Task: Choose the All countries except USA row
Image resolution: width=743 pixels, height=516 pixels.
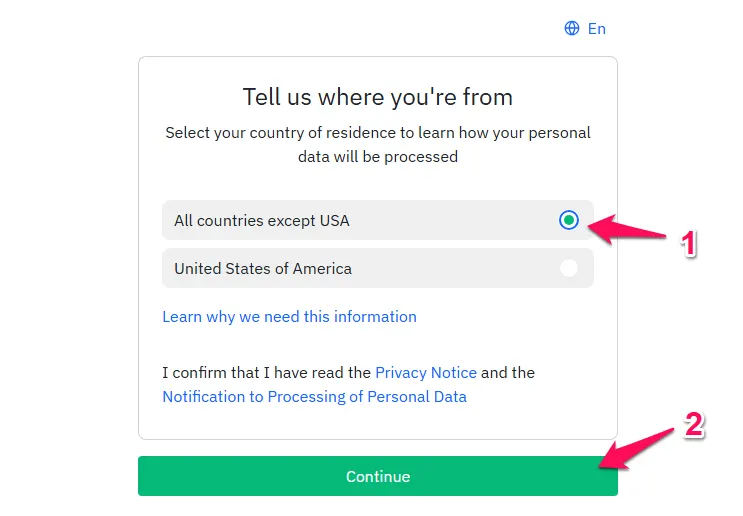Action: click(x=378, y=220)
